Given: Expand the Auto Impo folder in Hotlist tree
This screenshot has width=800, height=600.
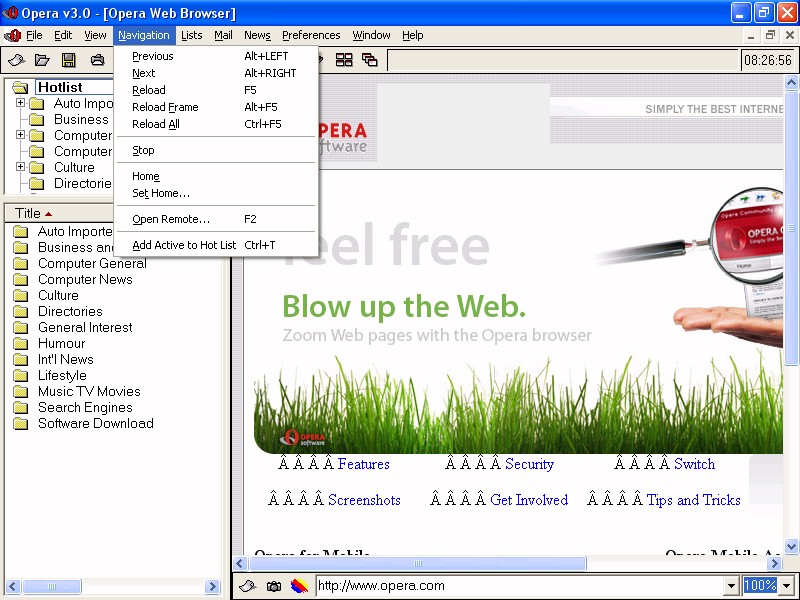Looking at the screenshot, I should (x=20, y=103).
